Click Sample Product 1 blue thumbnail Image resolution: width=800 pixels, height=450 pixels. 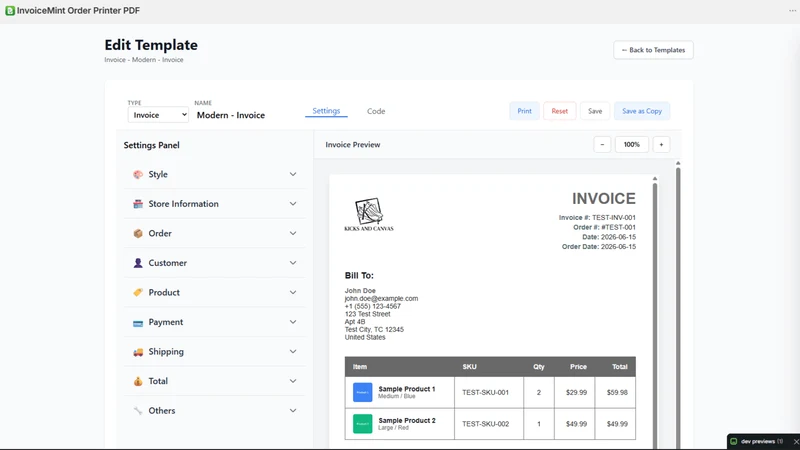click(362, 392)
